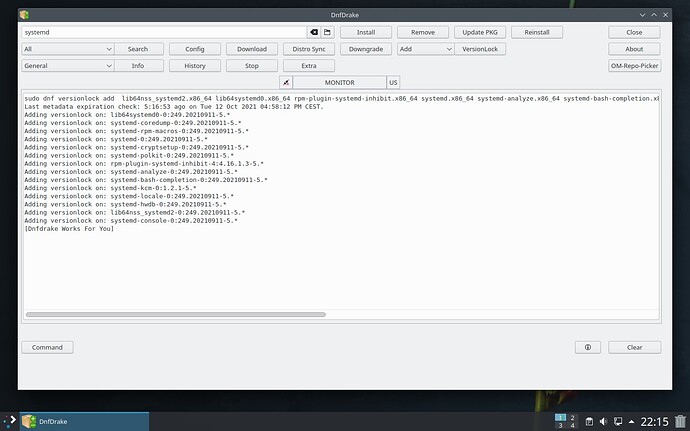Expand hidden system tray icons arrow
This screenshot has width=690, height=431.
[631, 421]
